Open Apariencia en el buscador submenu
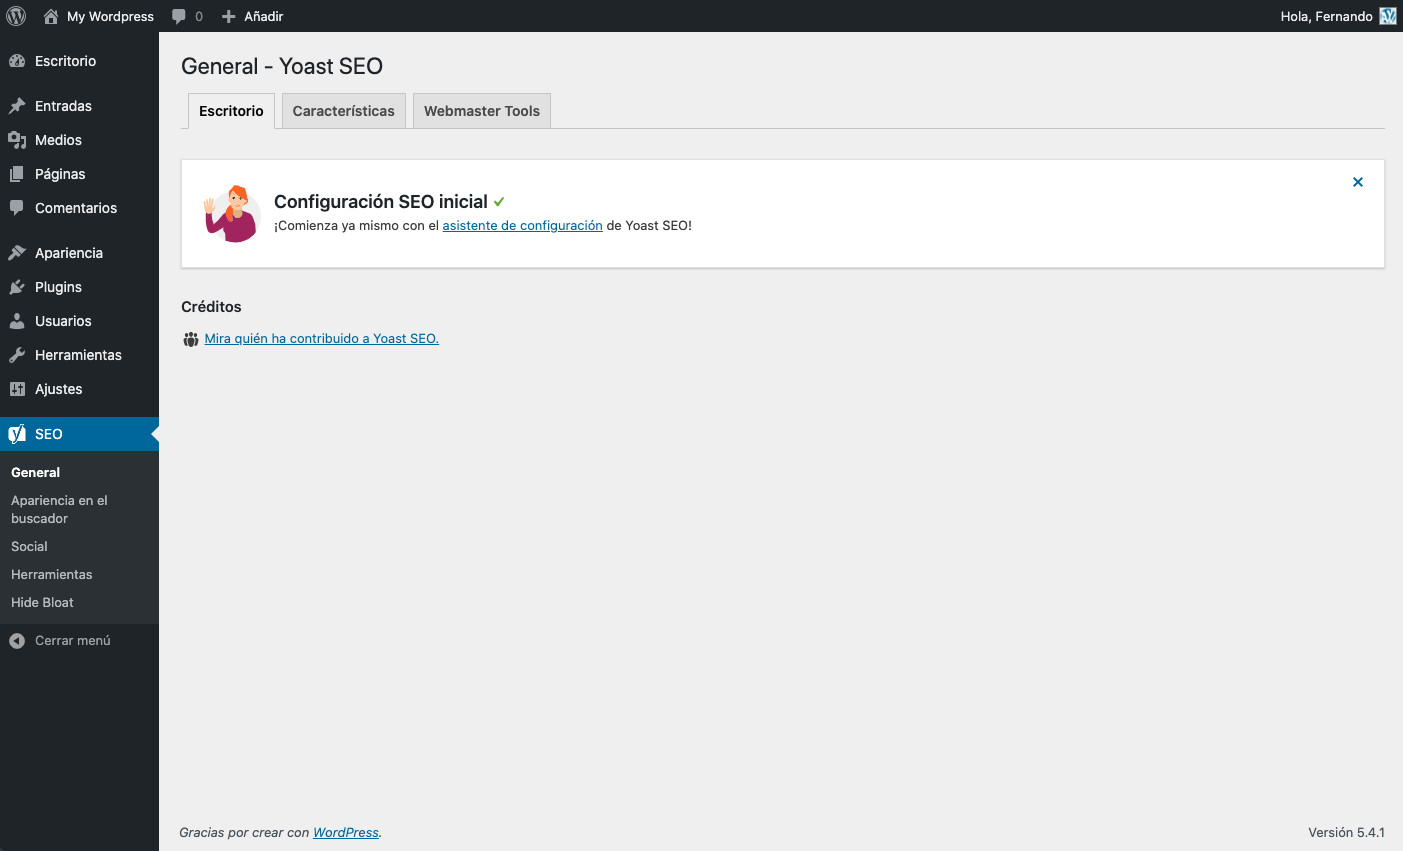1403x851 pixels. [x=59, y=509]
